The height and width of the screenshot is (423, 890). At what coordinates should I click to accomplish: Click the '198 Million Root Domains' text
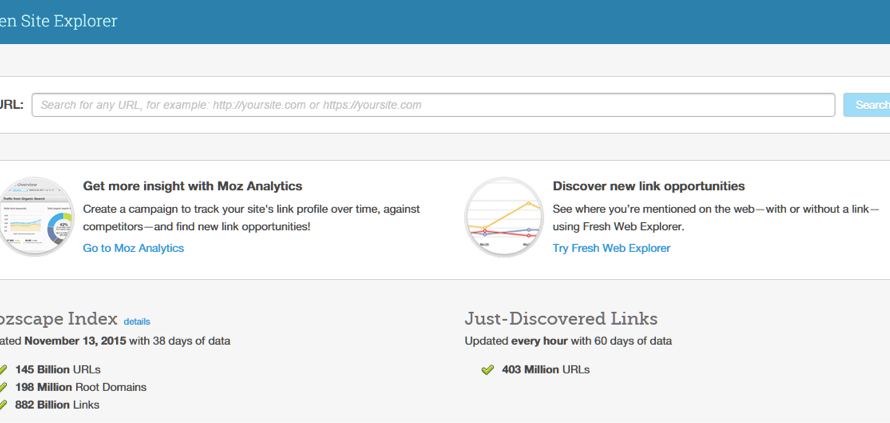81,387
